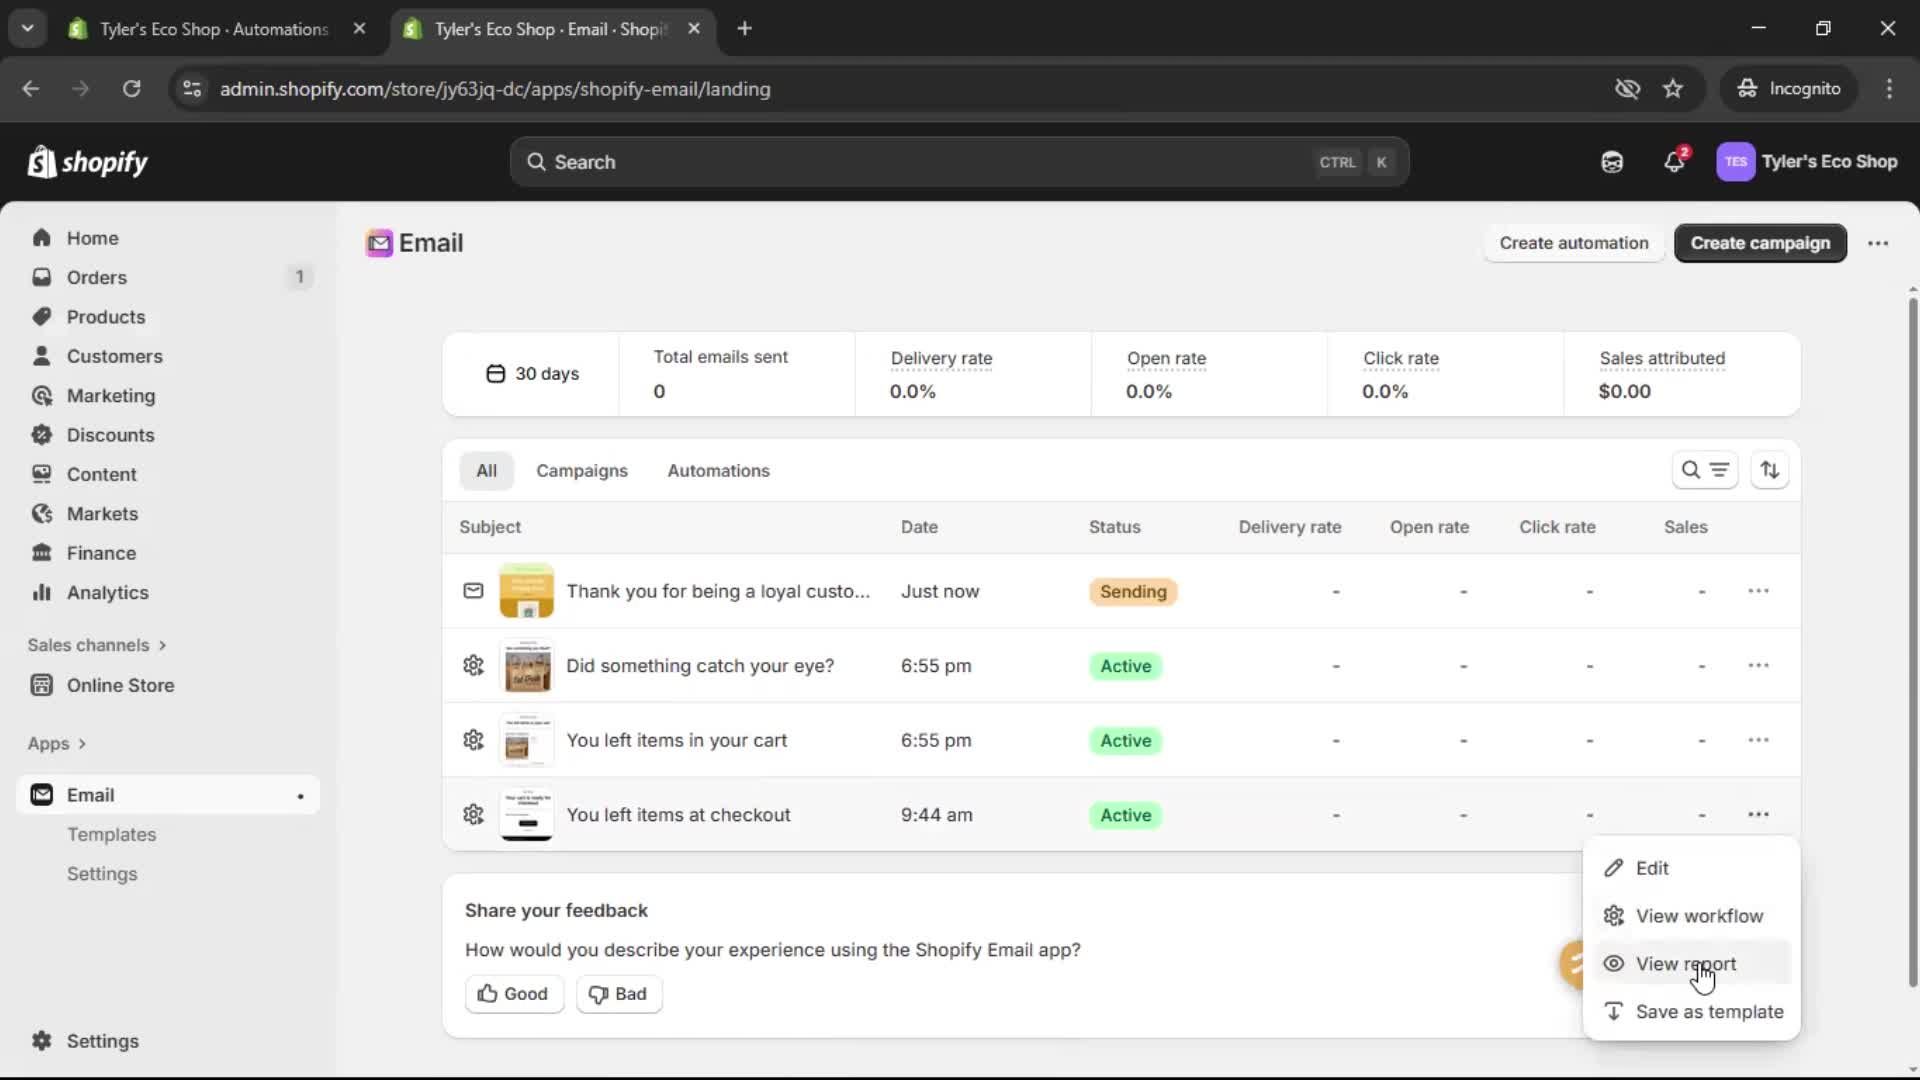Image resolution: width=1920 pixels, height=1080 pixels.
Task: Open the notifications bell
Action: pyautogui.click(x=1675, y=162)
